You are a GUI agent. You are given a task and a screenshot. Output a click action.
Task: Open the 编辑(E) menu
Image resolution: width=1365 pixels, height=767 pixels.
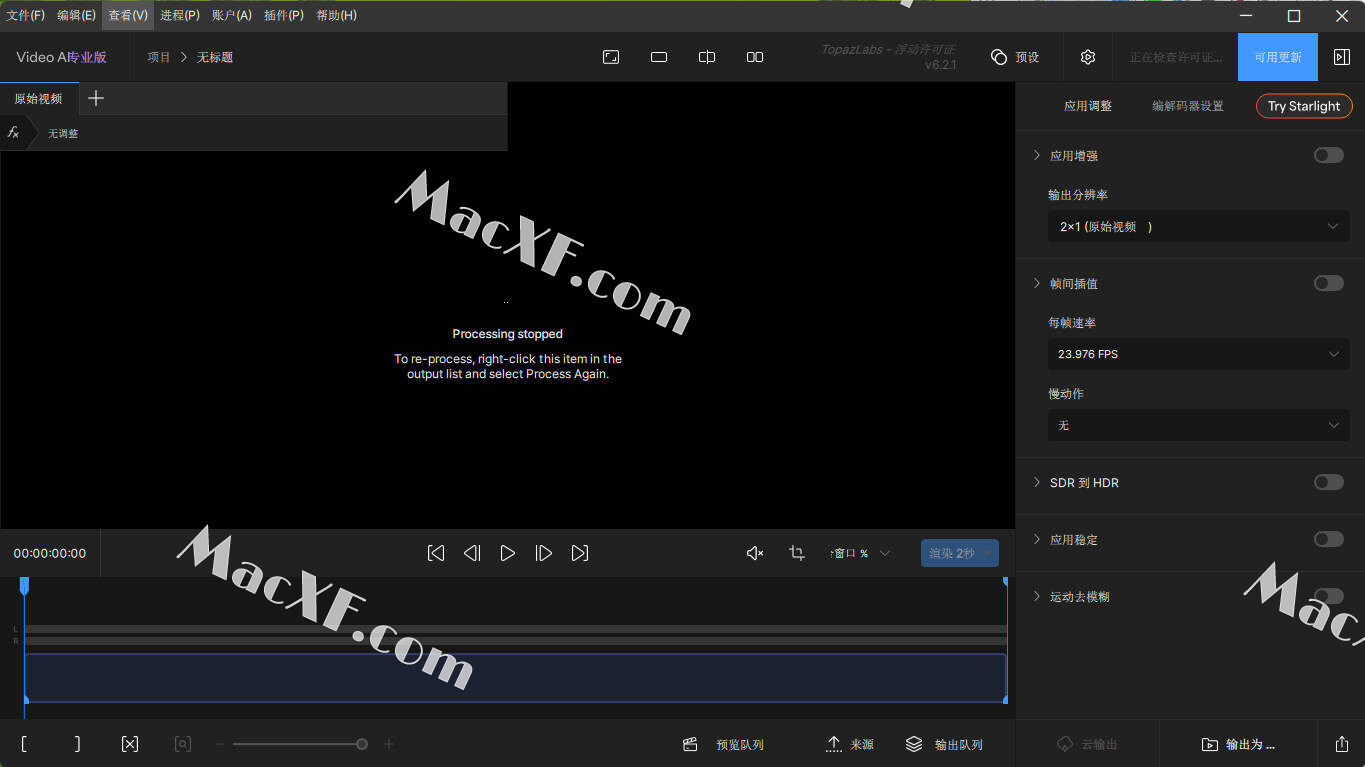coord(77,15)
